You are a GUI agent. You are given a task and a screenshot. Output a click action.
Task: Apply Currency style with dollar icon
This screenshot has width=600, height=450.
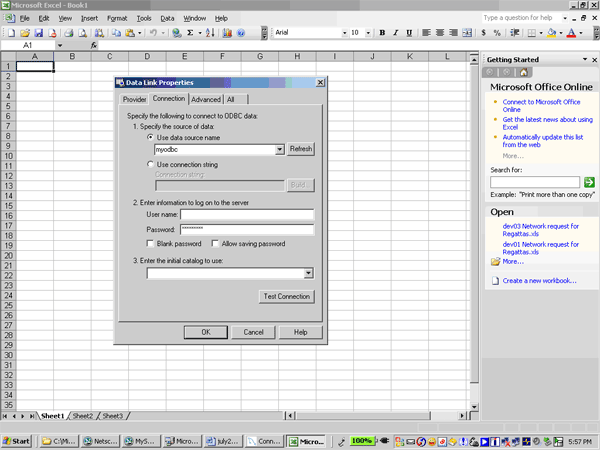click(484, 33)
